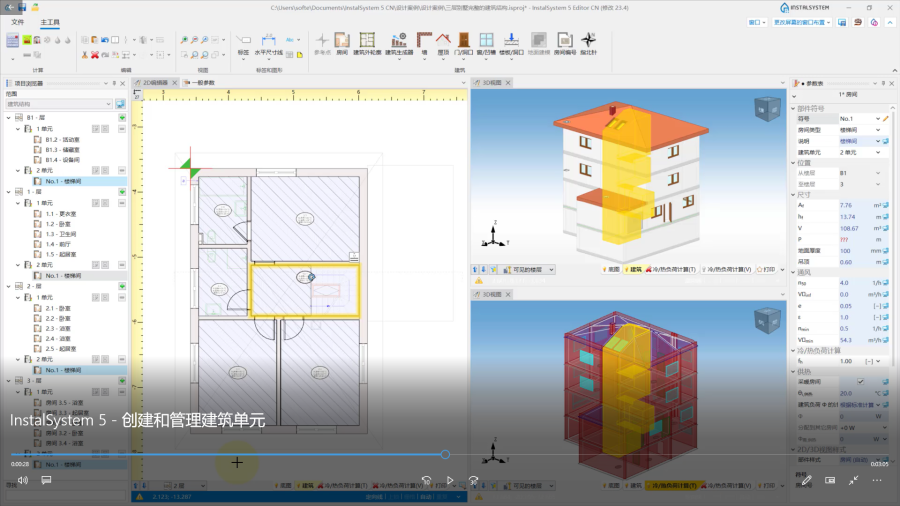Select the bottom 3D视图 tab
The height and width of the screenshot is (506, 900).
pos(492,294)
